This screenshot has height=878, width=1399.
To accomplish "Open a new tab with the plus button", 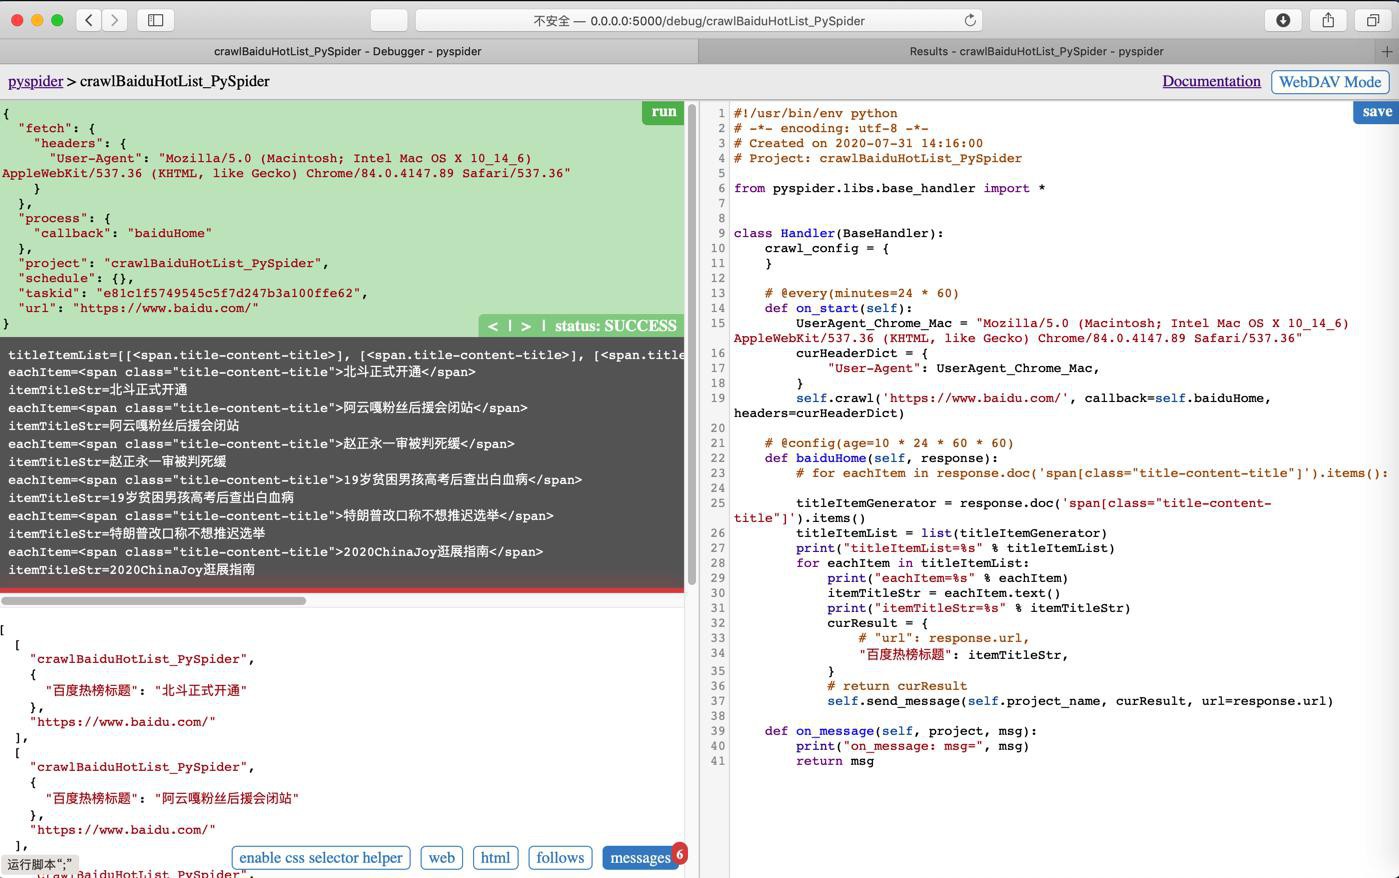I will [x=1387, y=51].
